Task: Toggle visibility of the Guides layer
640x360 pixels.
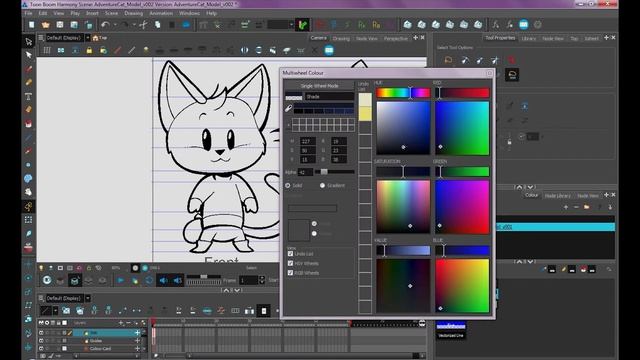Action: coord(41,340)
